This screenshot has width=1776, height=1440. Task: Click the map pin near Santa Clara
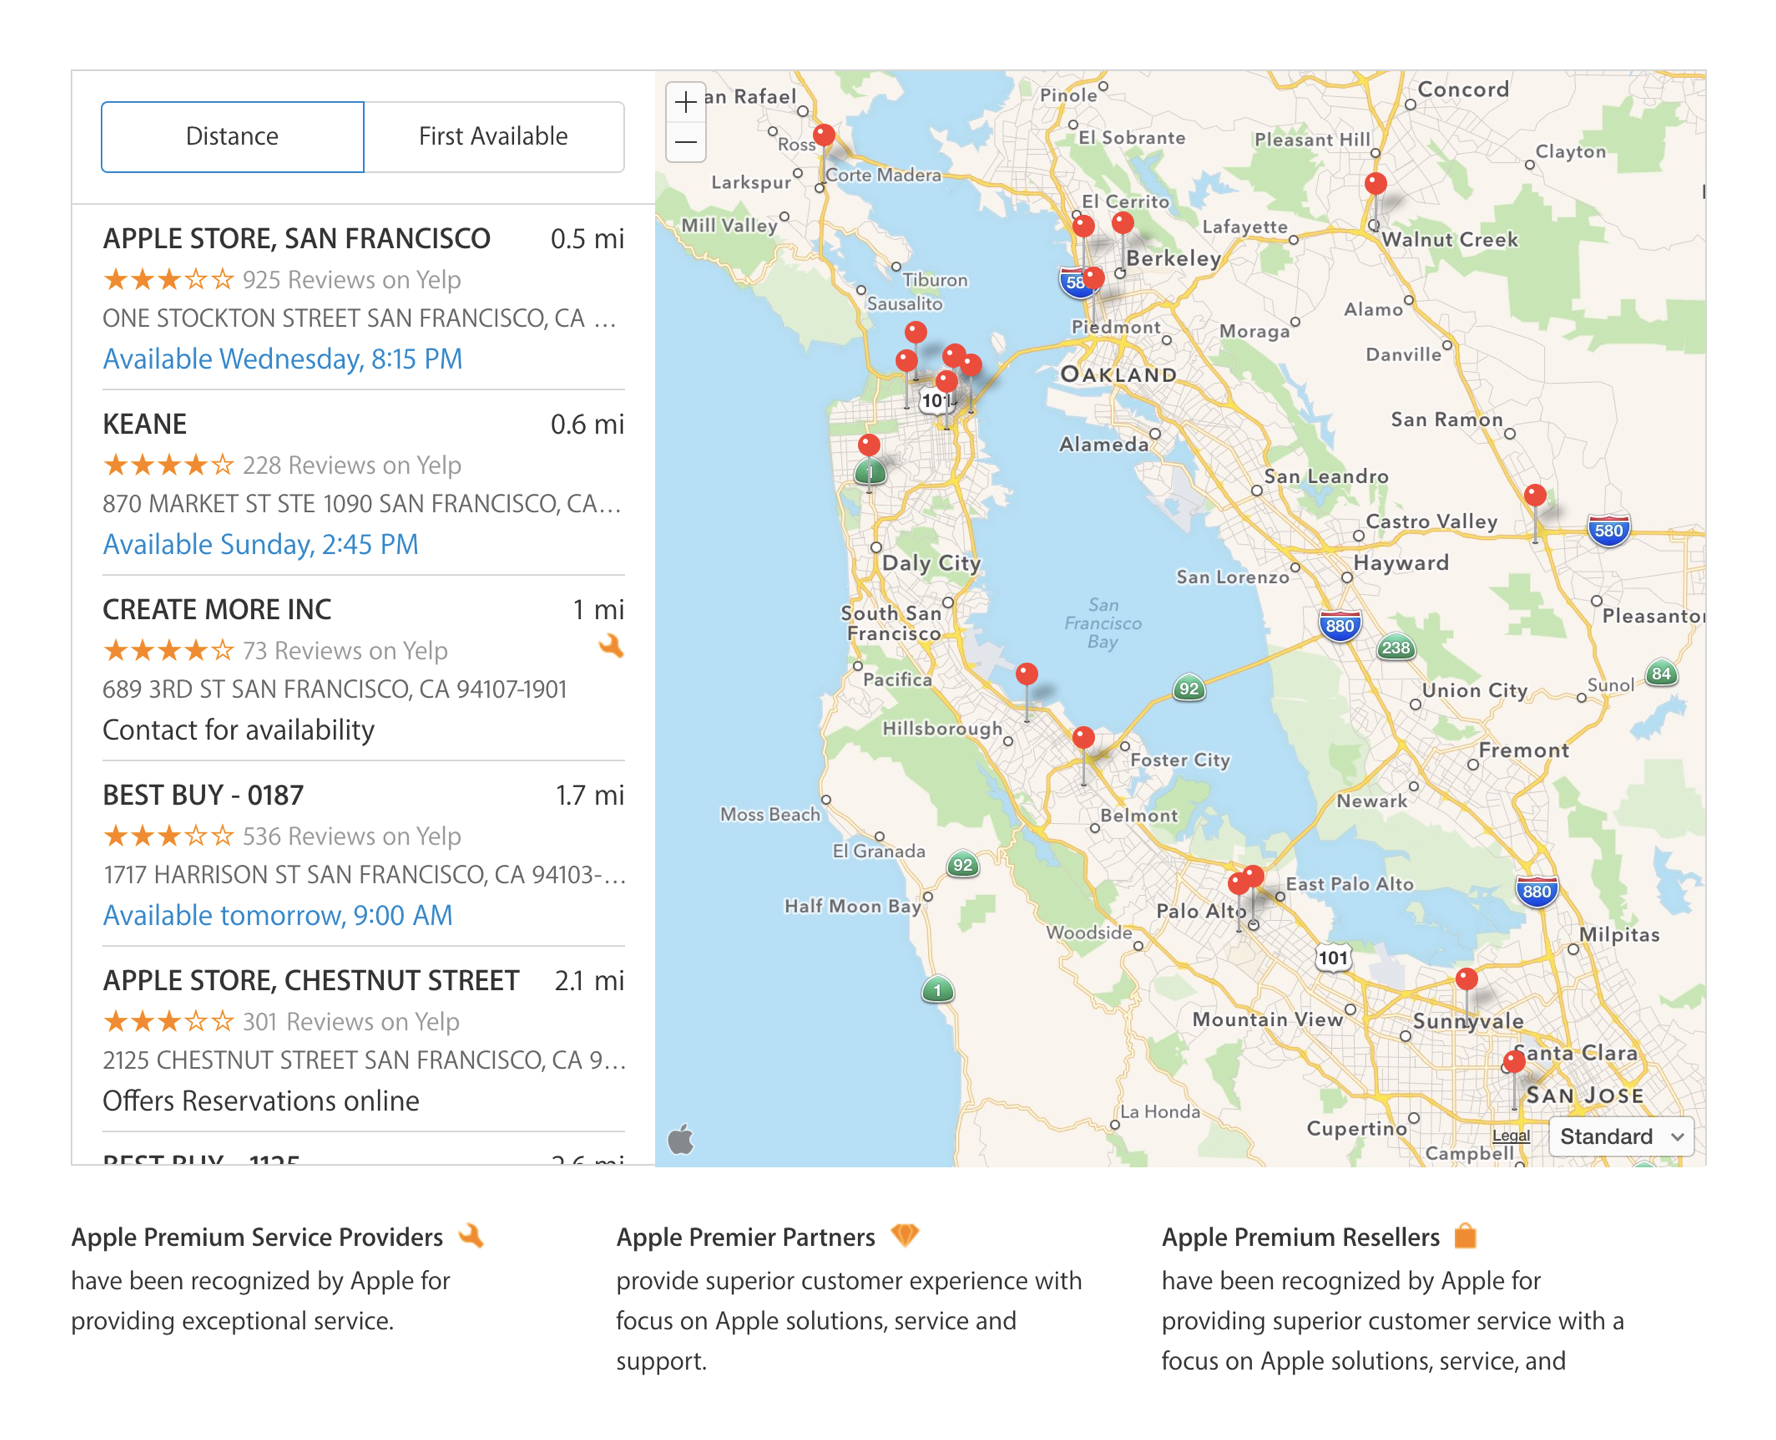[1514, 1062]
